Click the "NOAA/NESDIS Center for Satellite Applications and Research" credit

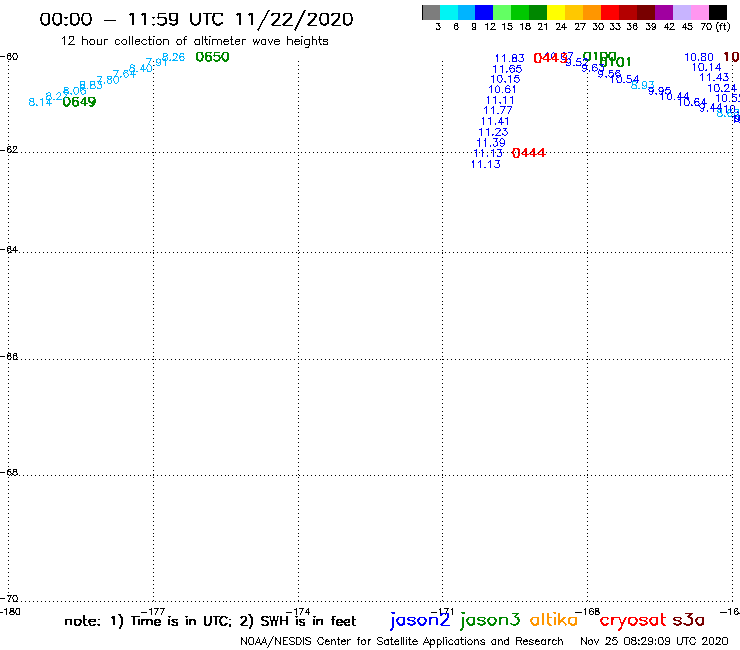[402, 642]
